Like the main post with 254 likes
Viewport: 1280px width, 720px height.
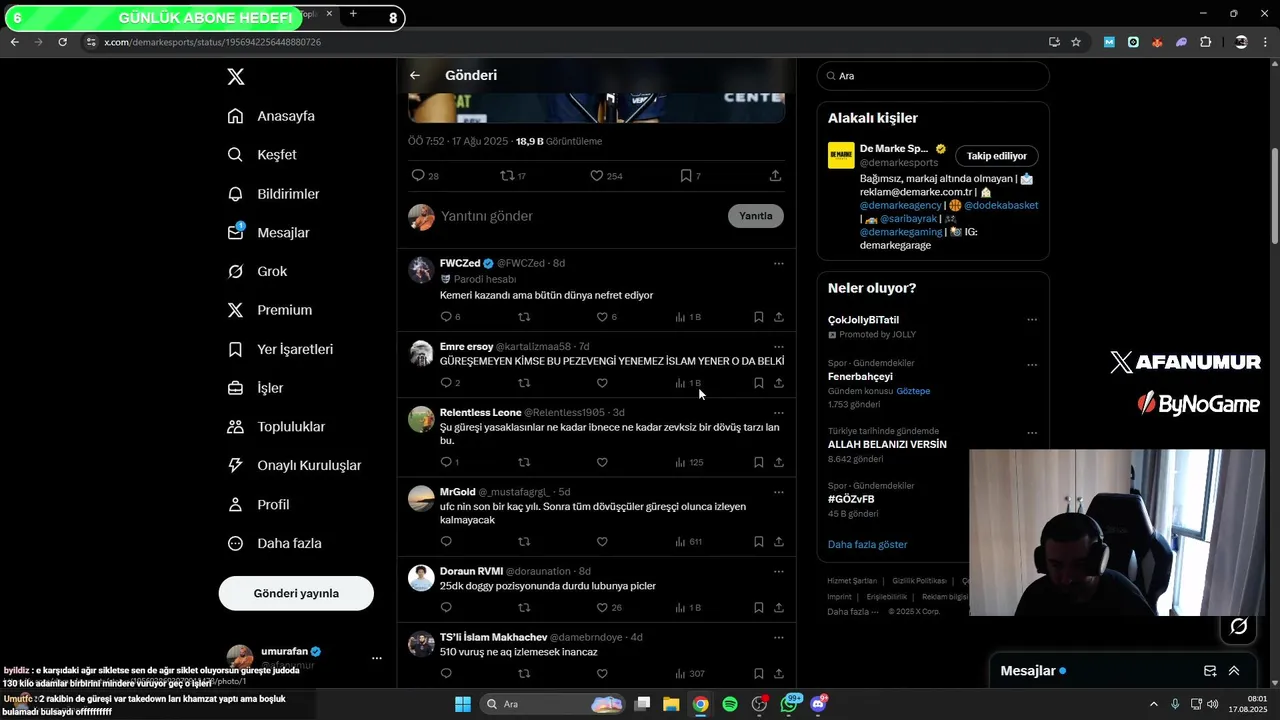[606, 176]
